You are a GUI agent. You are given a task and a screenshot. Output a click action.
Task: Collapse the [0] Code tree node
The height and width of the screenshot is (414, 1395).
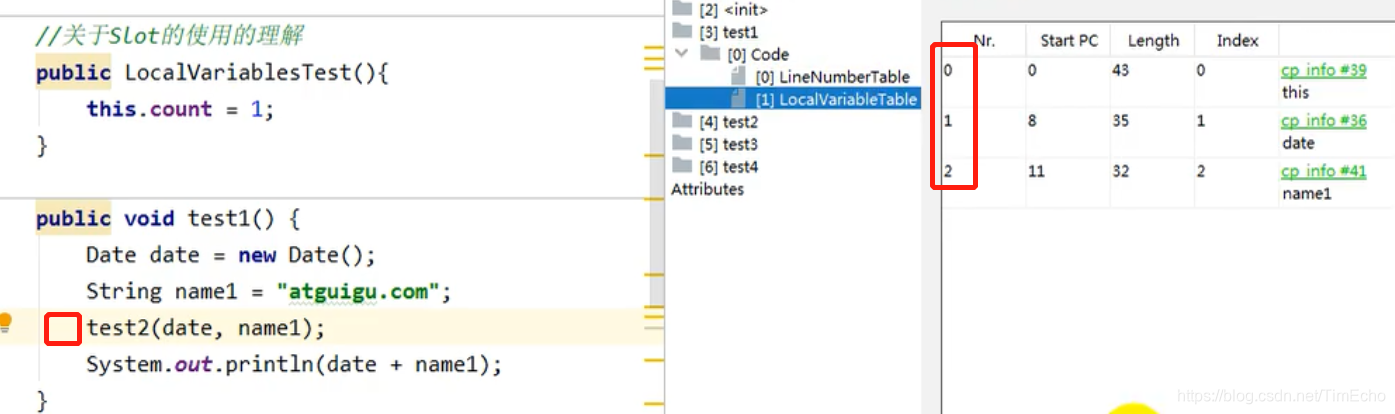pos(681,54)
